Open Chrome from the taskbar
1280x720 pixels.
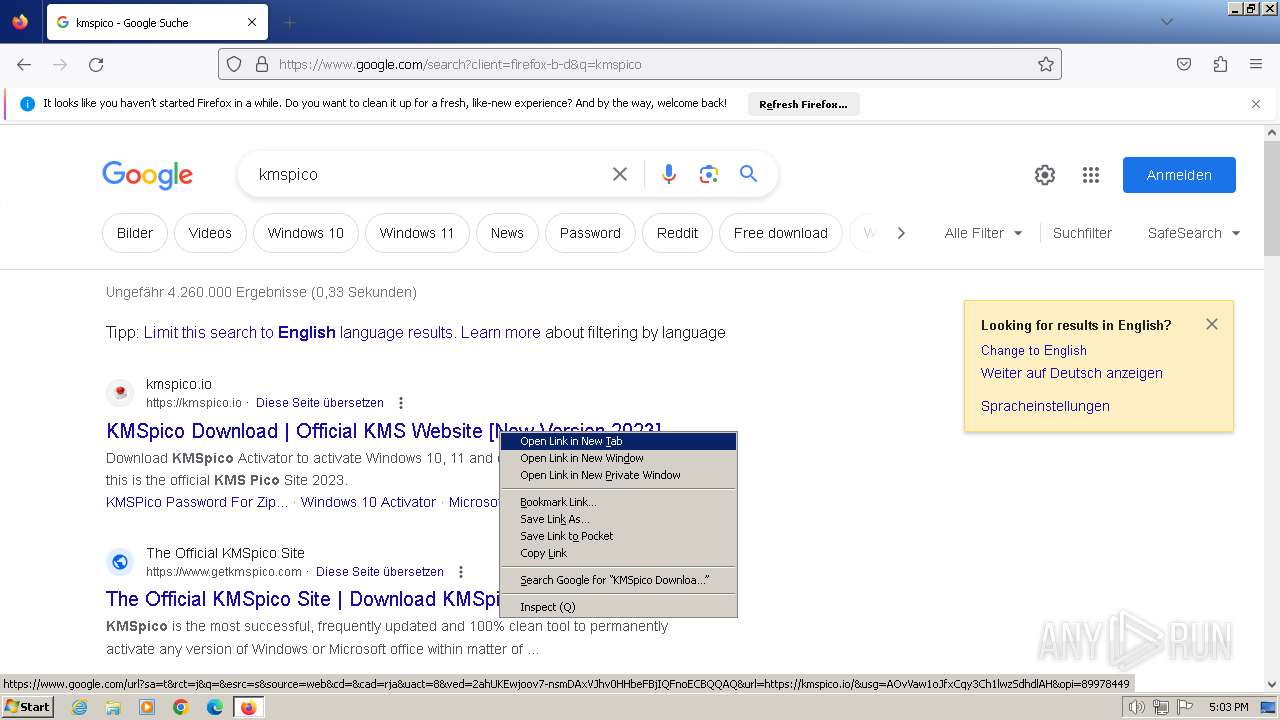(x=181, y=707)
